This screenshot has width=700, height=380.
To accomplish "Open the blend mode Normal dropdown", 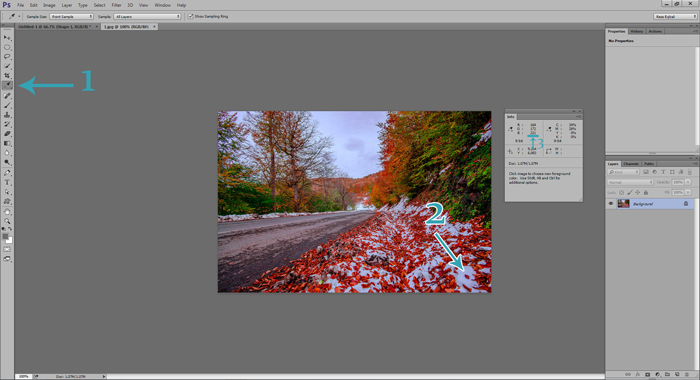I will pos(630,182).
